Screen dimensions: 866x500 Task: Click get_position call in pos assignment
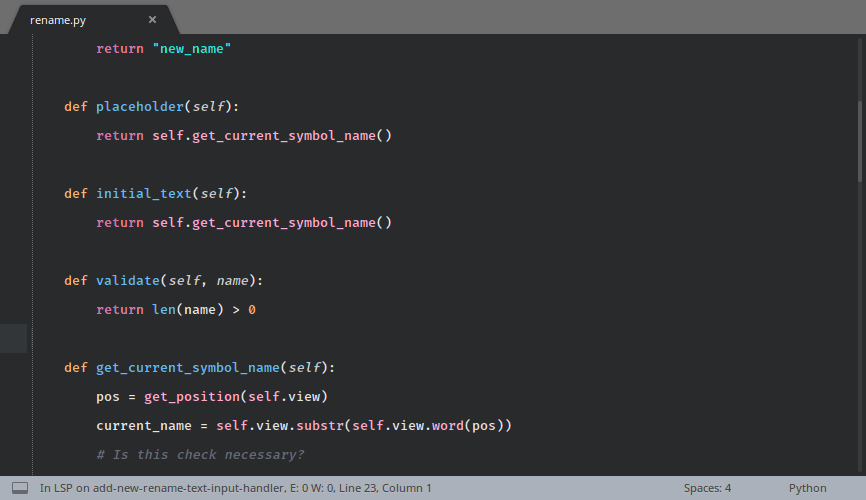coord(192,397)
